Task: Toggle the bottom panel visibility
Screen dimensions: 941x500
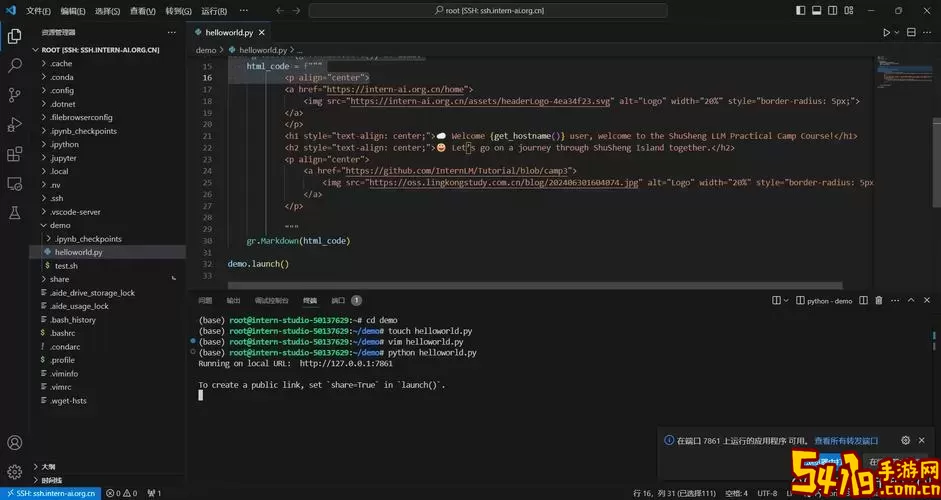Action: [x=816, y=10]
